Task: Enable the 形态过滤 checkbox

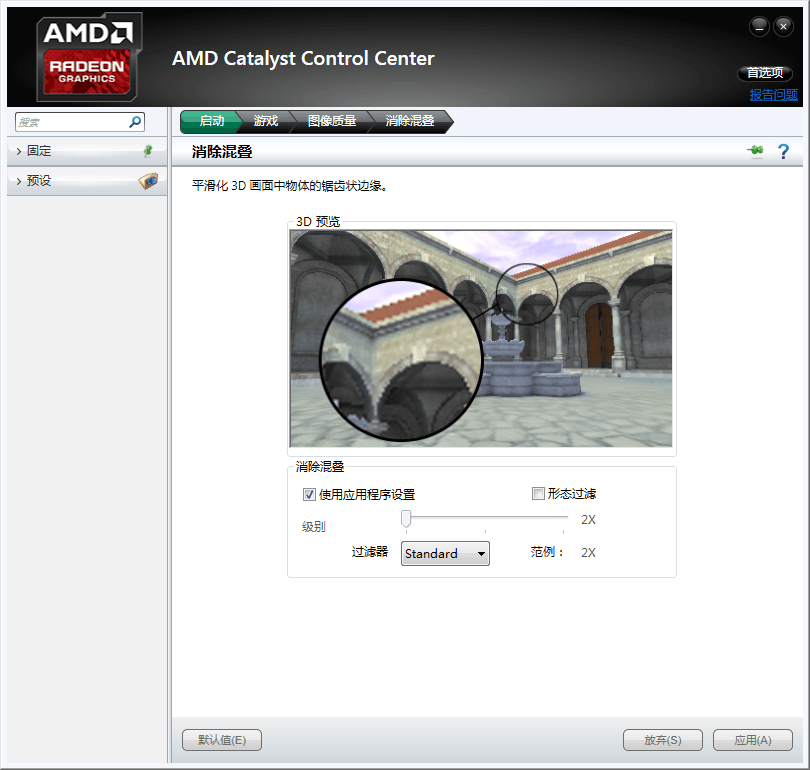Action: [538, 493]
